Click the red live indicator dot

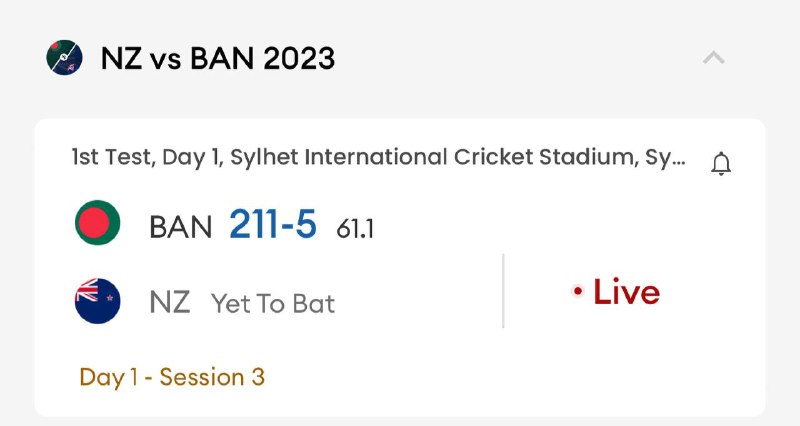[x=577, y=292]
